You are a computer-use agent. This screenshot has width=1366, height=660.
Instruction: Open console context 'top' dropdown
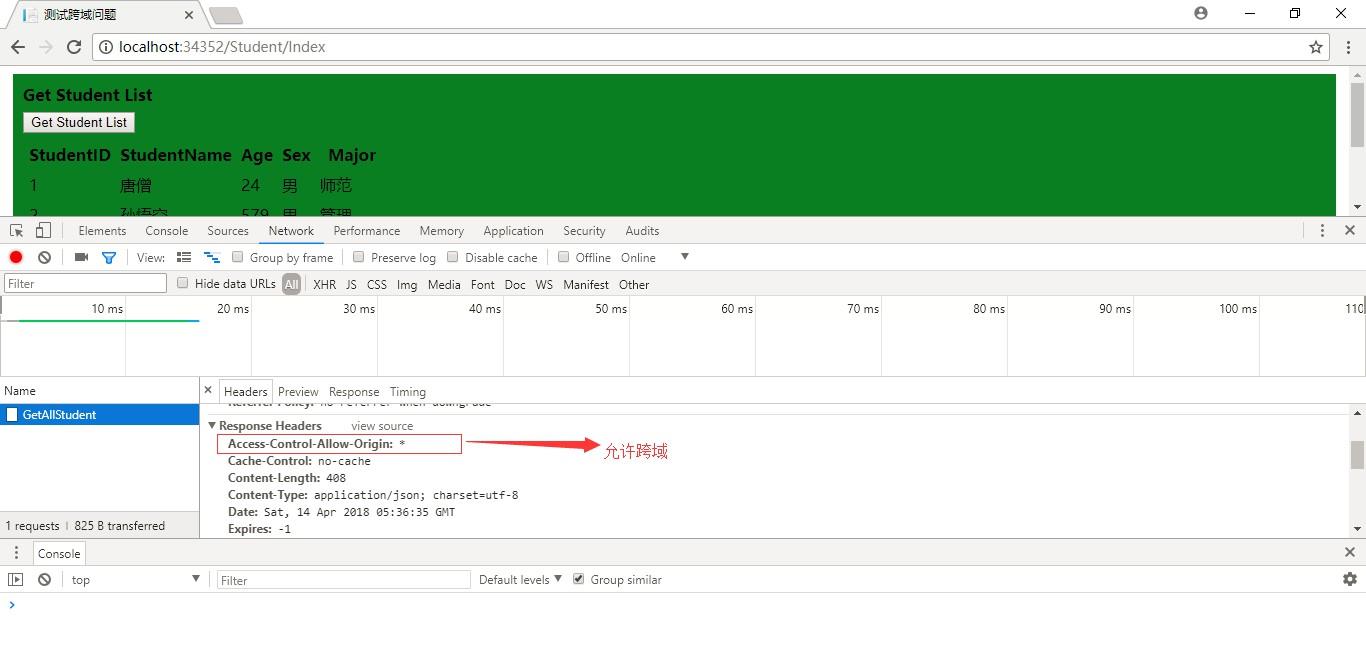click(135, 579)
